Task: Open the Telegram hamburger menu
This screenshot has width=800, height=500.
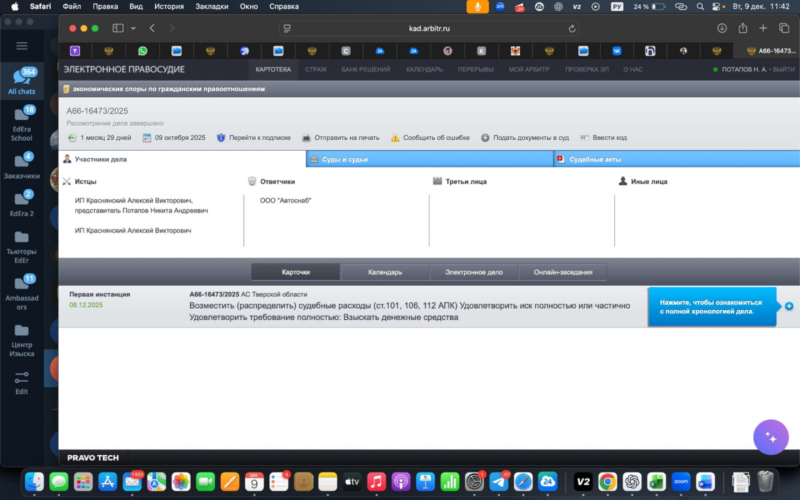Action: click(x=21, y=46)
